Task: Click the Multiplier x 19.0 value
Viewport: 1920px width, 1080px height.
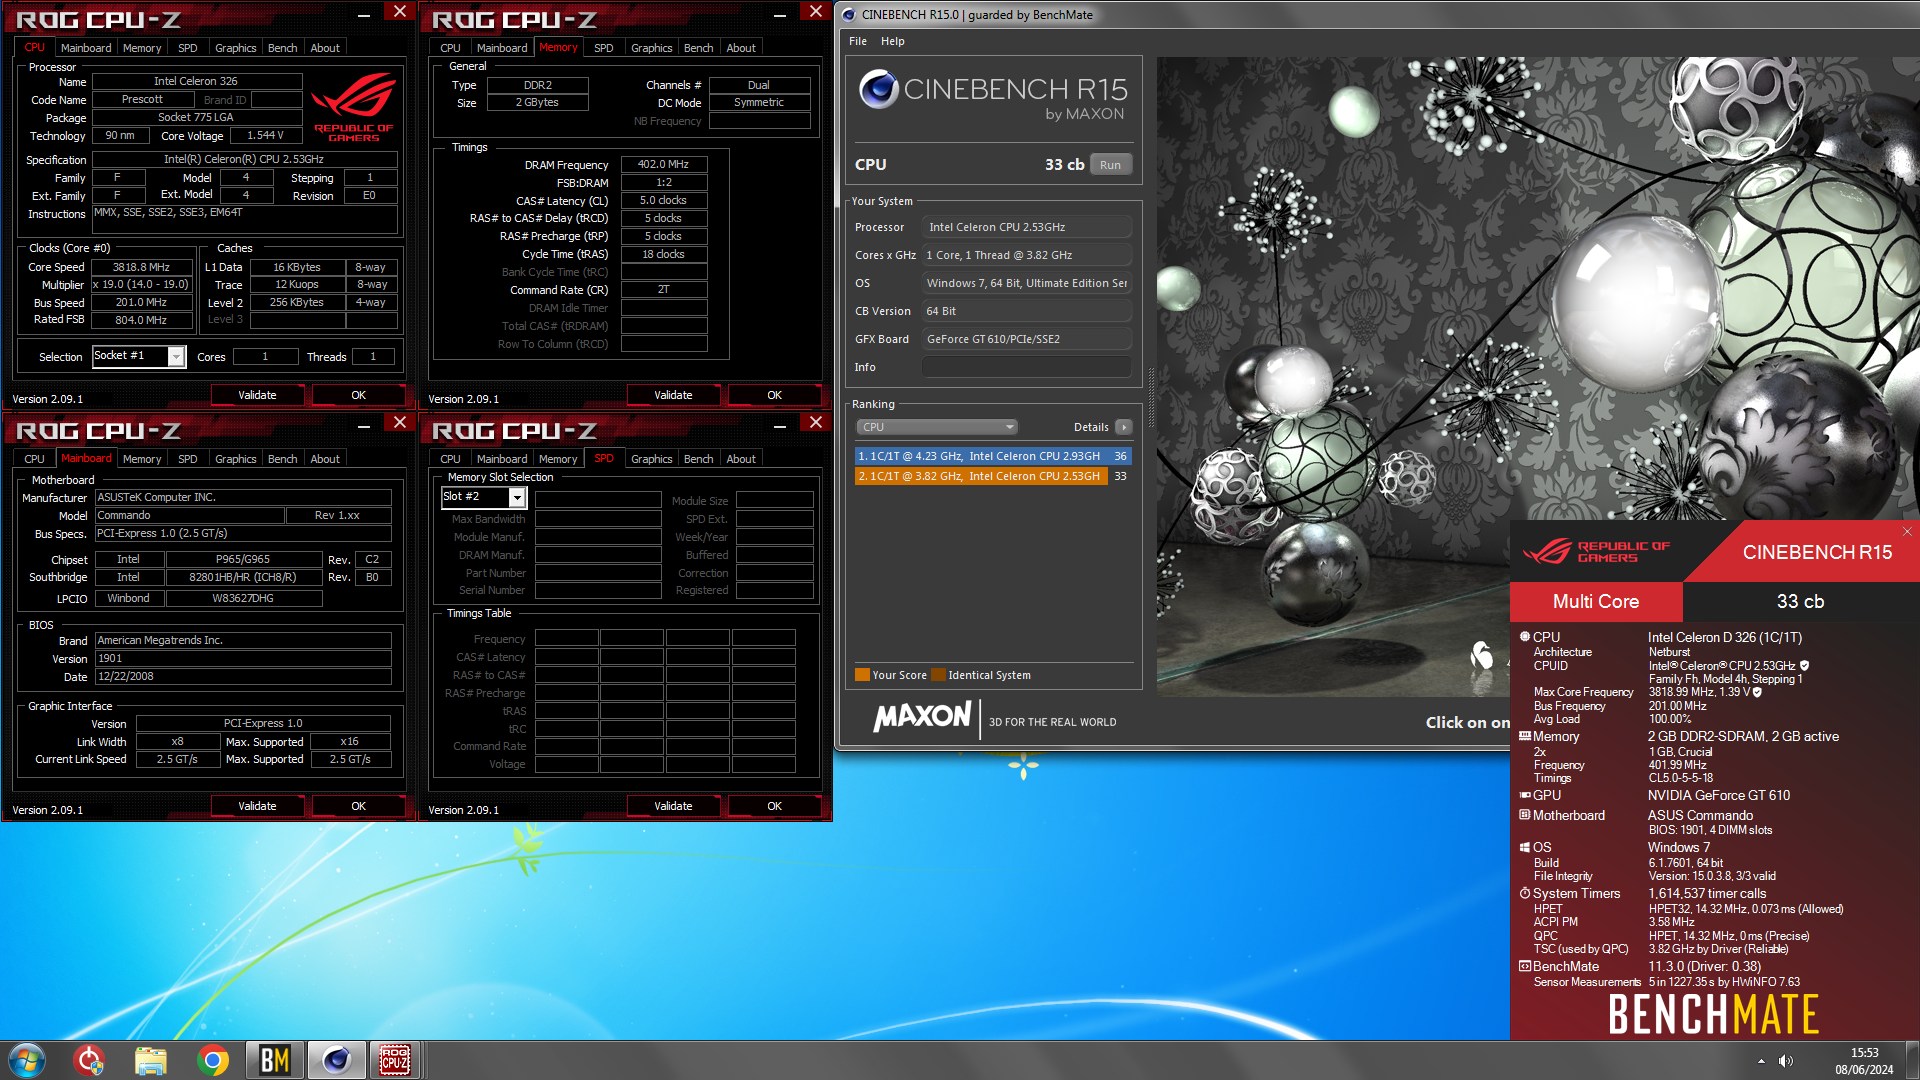Action: pos(142,284)
